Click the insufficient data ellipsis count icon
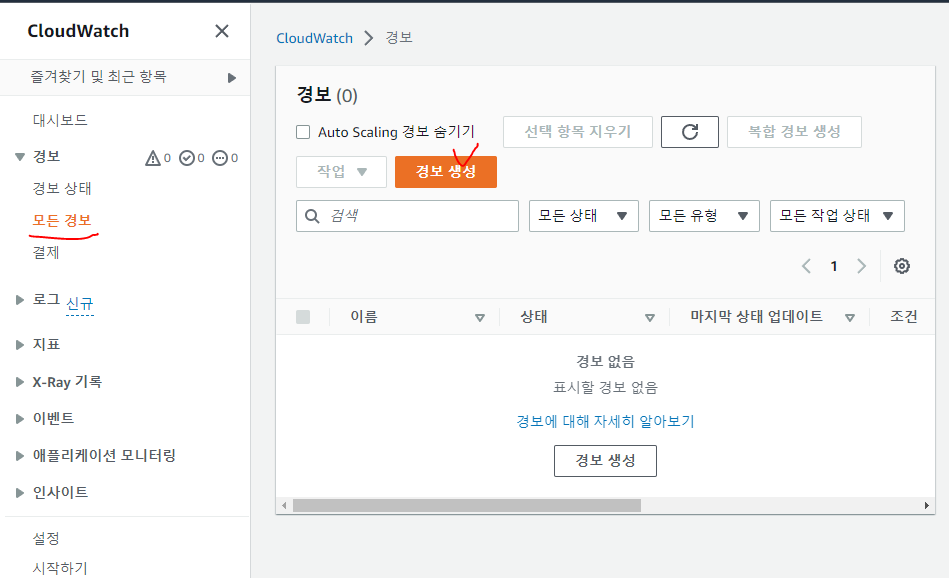The width and height of the screenshot is (949, 578). coord(220,158)
